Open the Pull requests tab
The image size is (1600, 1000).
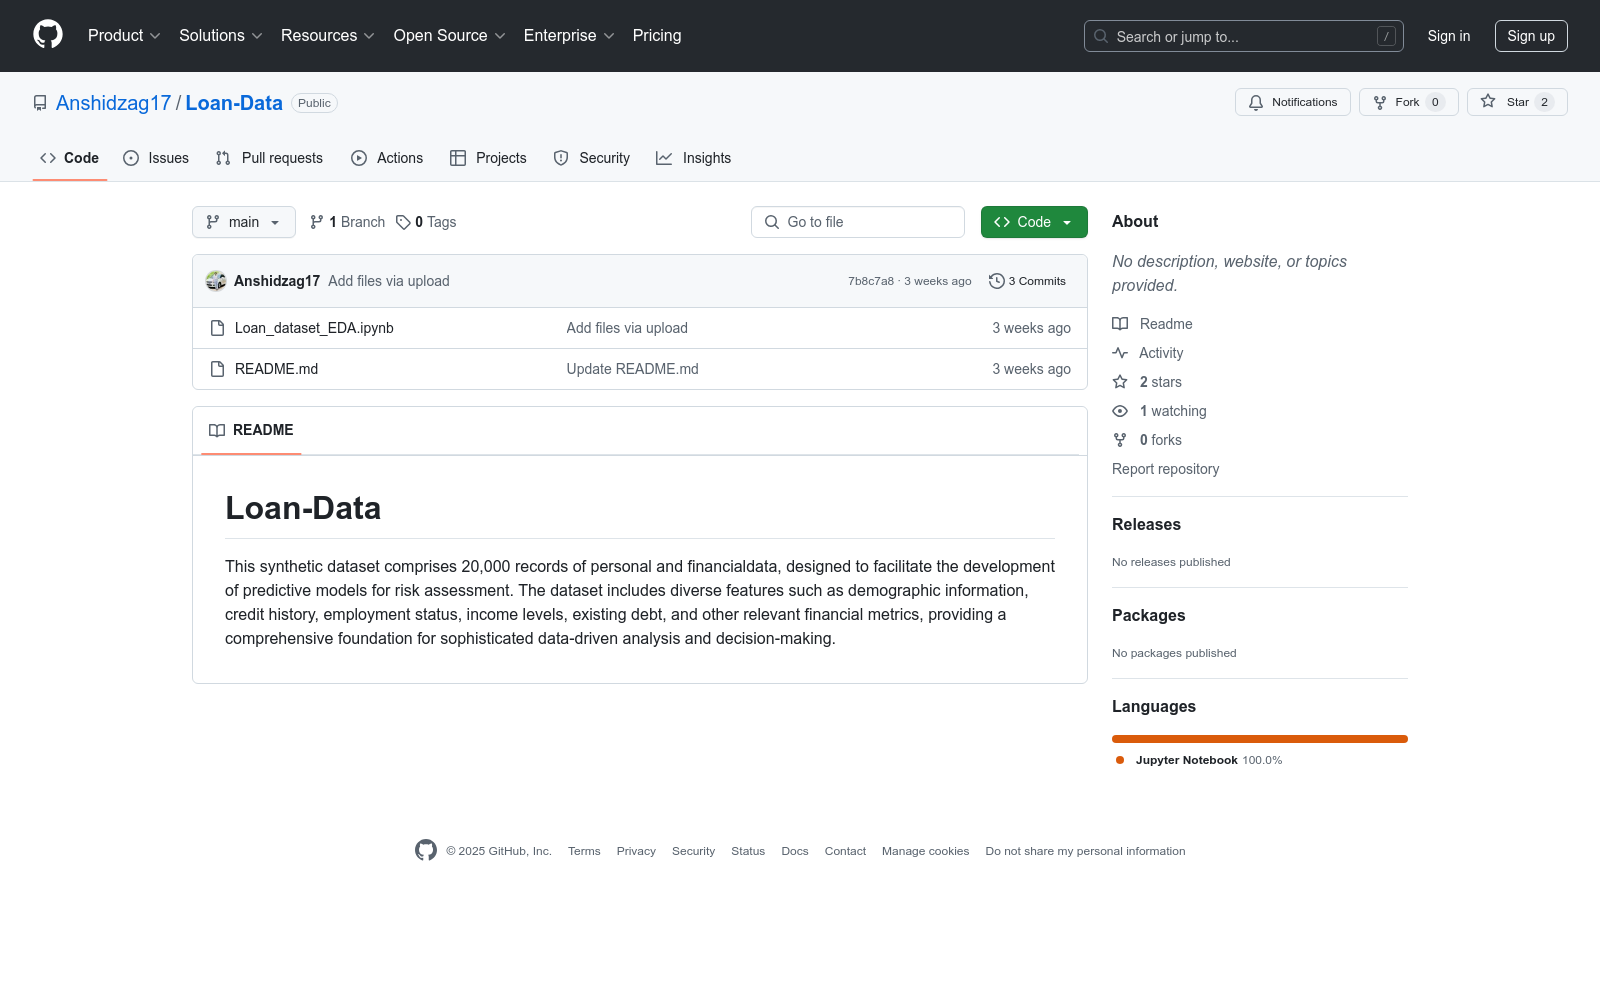pos(269,158)
